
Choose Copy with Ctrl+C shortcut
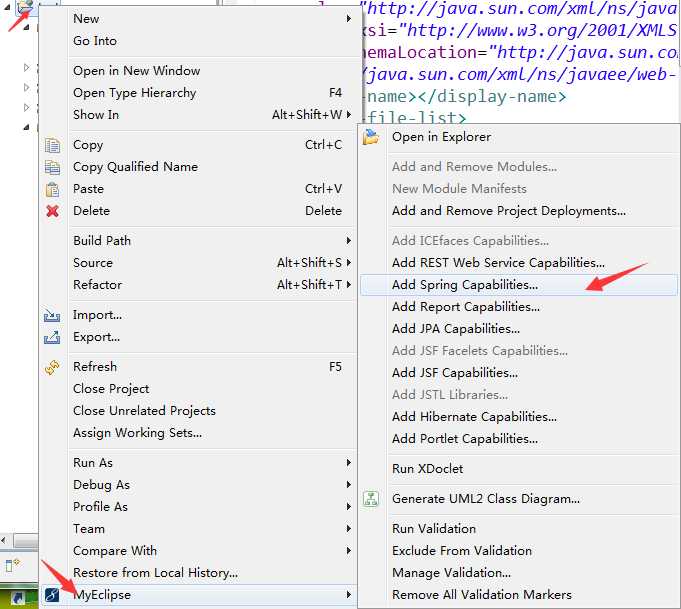pos(198,145)
